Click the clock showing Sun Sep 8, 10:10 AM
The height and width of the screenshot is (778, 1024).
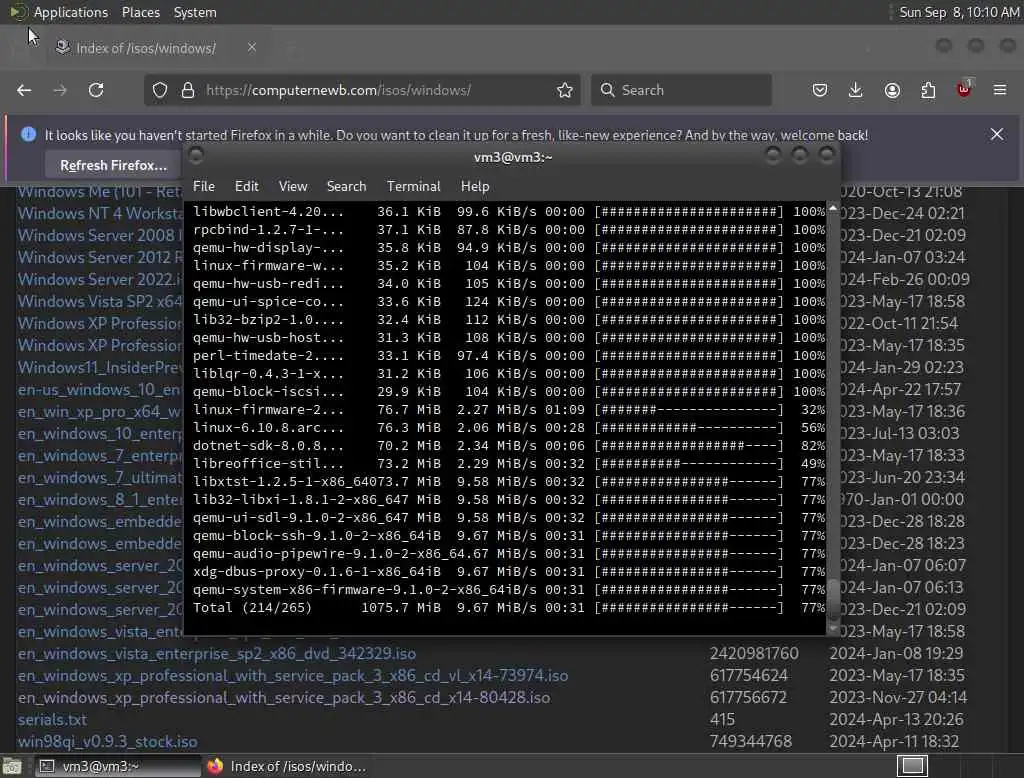tap(959, 12)
